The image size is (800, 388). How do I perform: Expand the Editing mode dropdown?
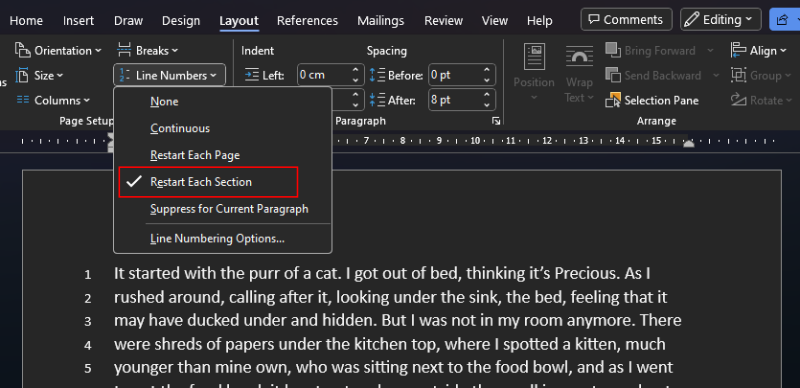[x=720, y=20]
